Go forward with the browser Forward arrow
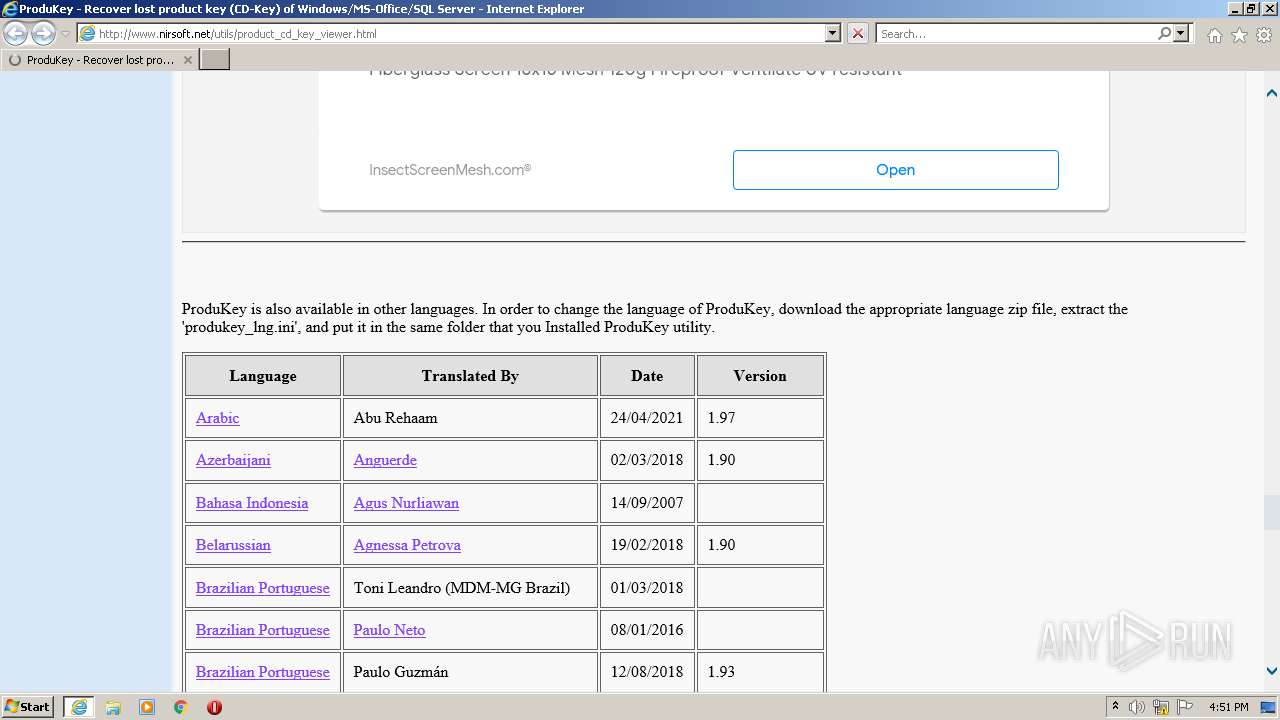The height and width of the screenshot is (720, 1280). pos(43,34)
